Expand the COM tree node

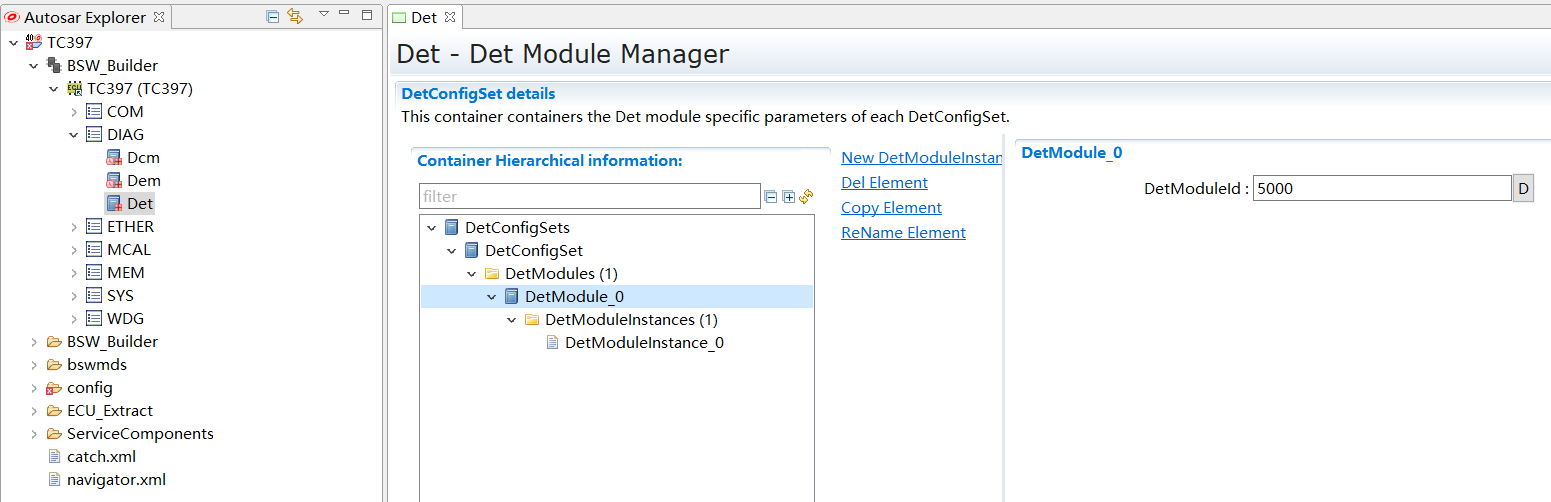(x=74, y=112)
